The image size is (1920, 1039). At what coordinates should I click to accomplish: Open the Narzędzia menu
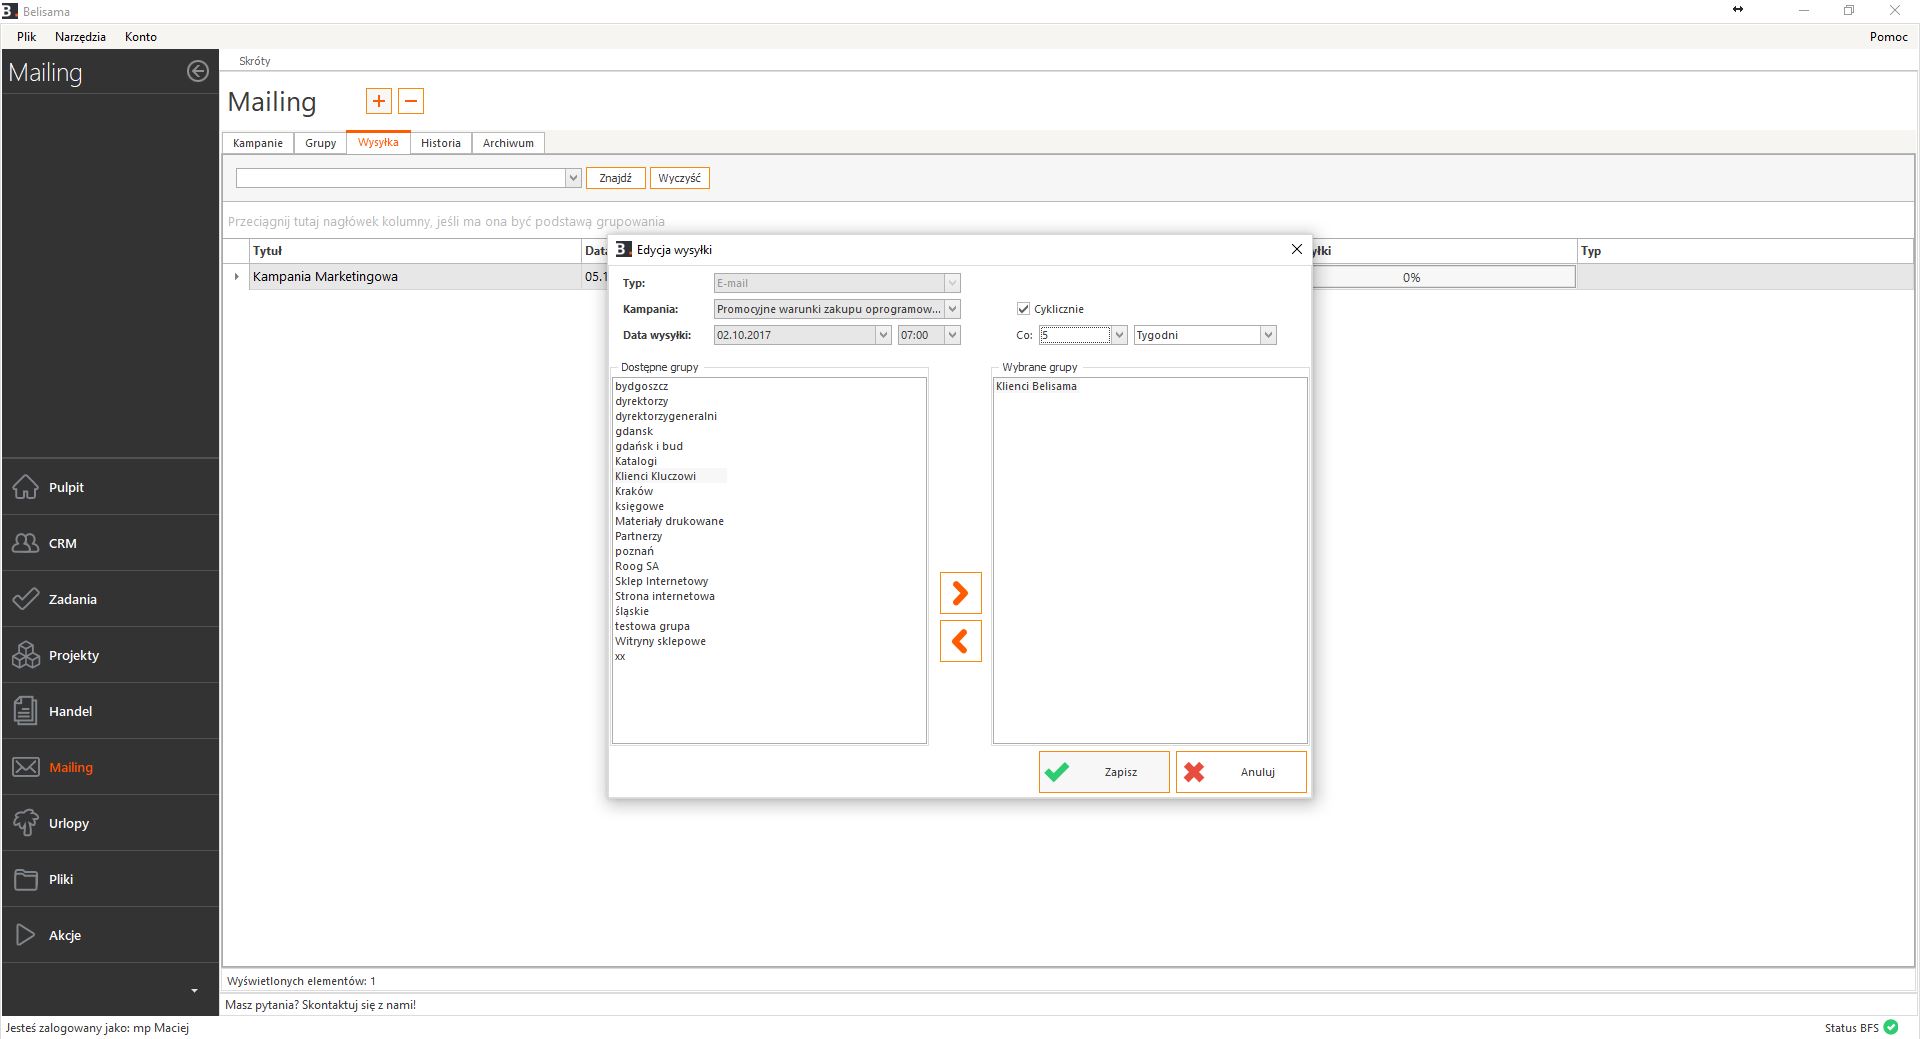(80, 36)
